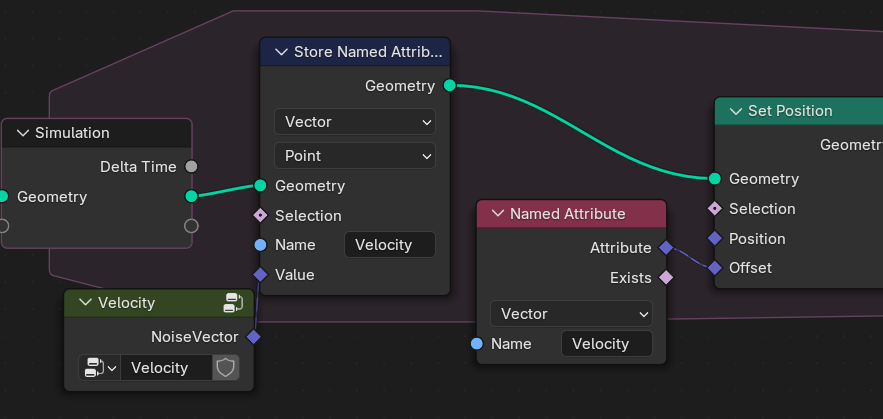Click the Name string socket on Store Named Attribute
Viewport: 883px width, 419px height.
click(x=260, y=245)
